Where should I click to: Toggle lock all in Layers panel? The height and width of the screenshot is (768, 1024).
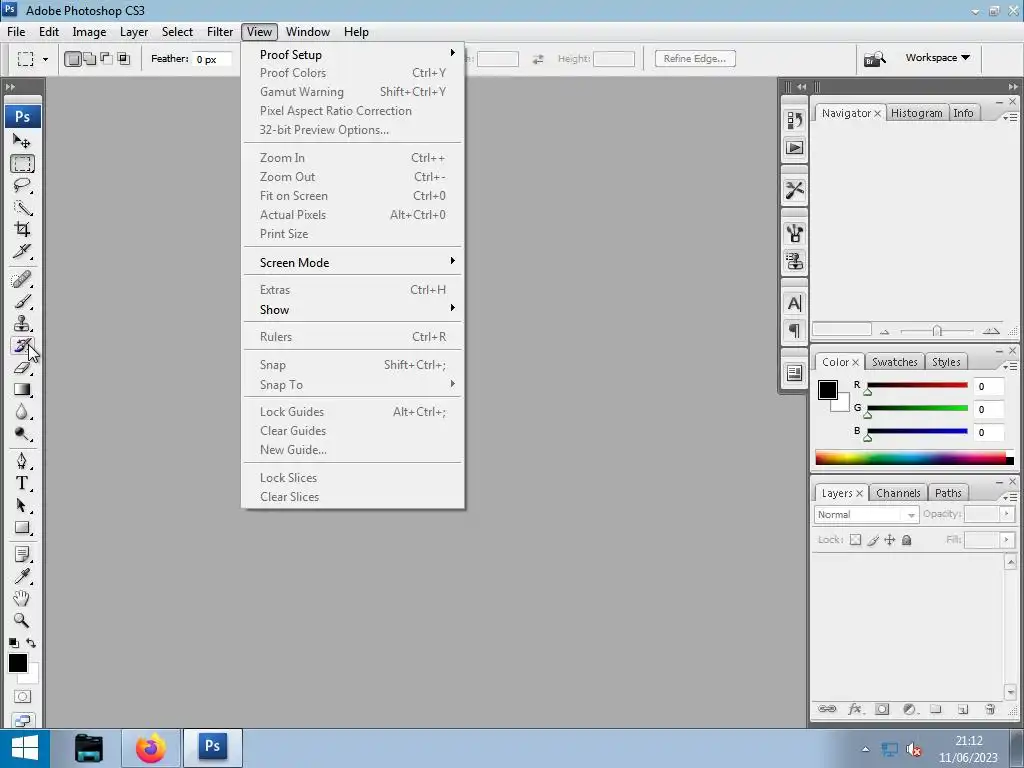[x=906, y=540]
